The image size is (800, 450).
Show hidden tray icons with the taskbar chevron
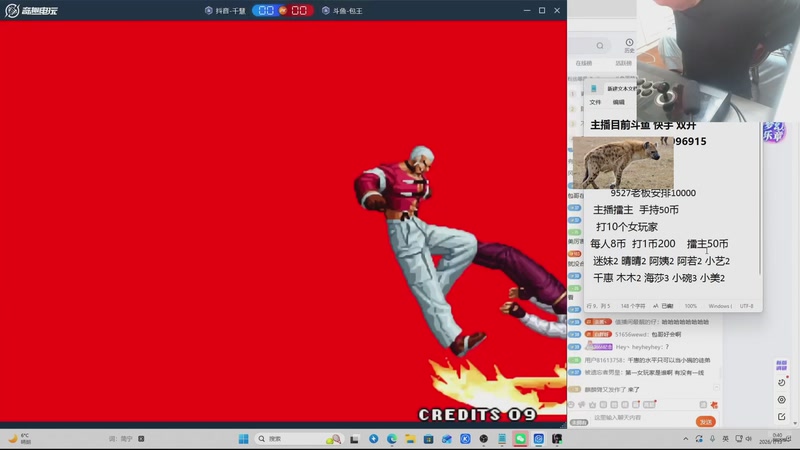pos(686,439)
